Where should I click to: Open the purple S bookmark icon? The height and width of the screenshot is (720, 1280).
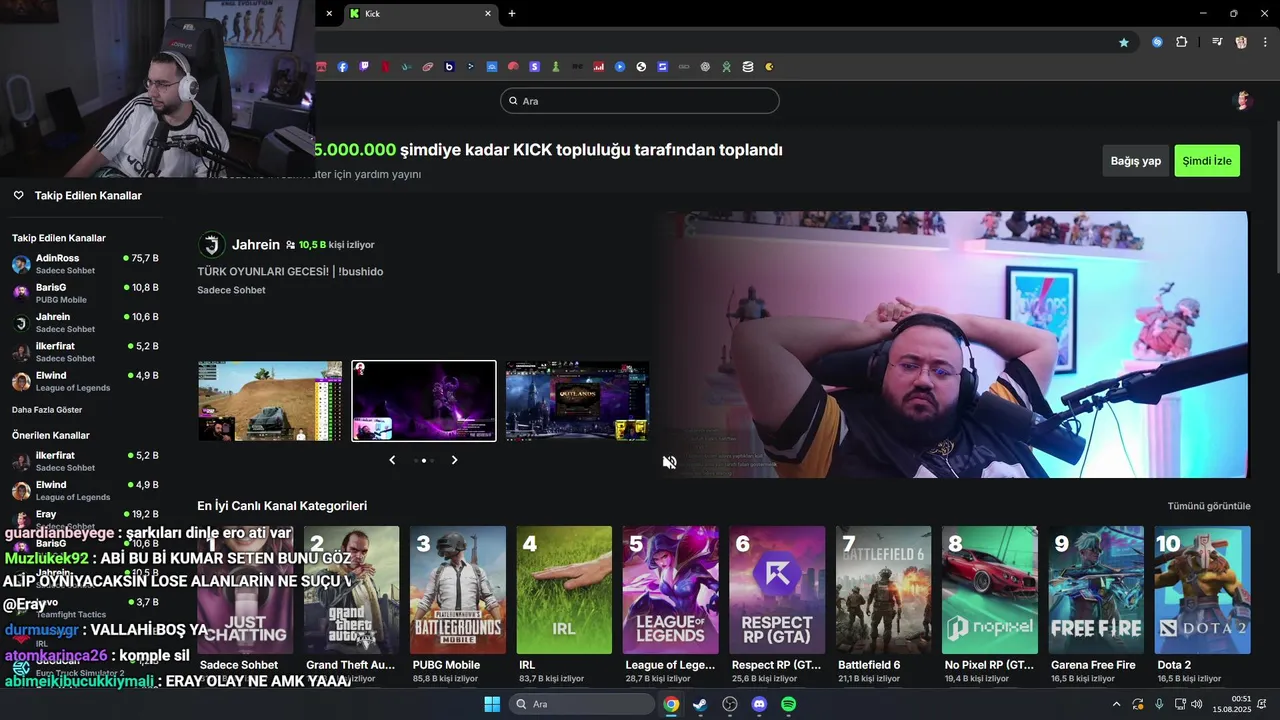pos(534,67)
